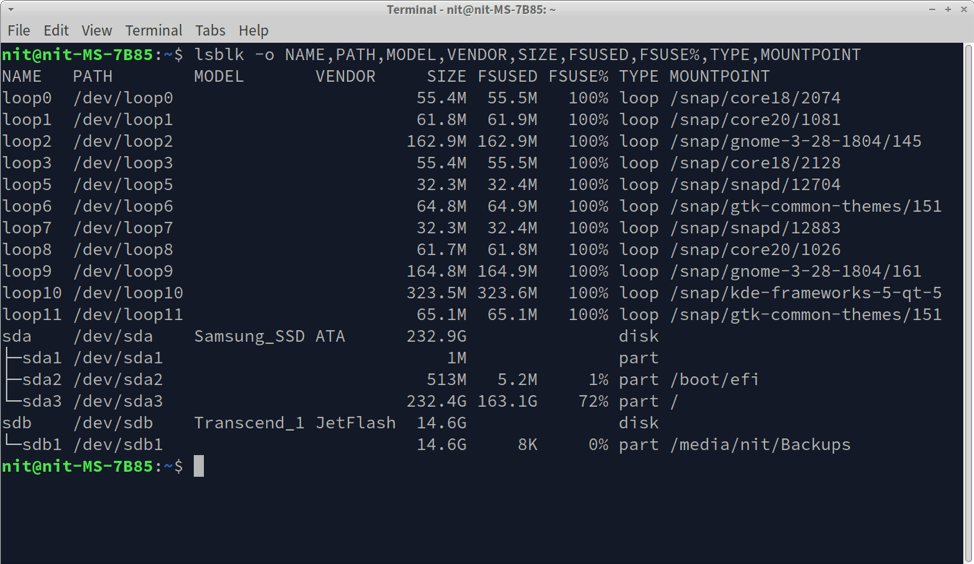Click the SIZE column header
The height and width of the screenshot is (564, 974).
(447, 76)
